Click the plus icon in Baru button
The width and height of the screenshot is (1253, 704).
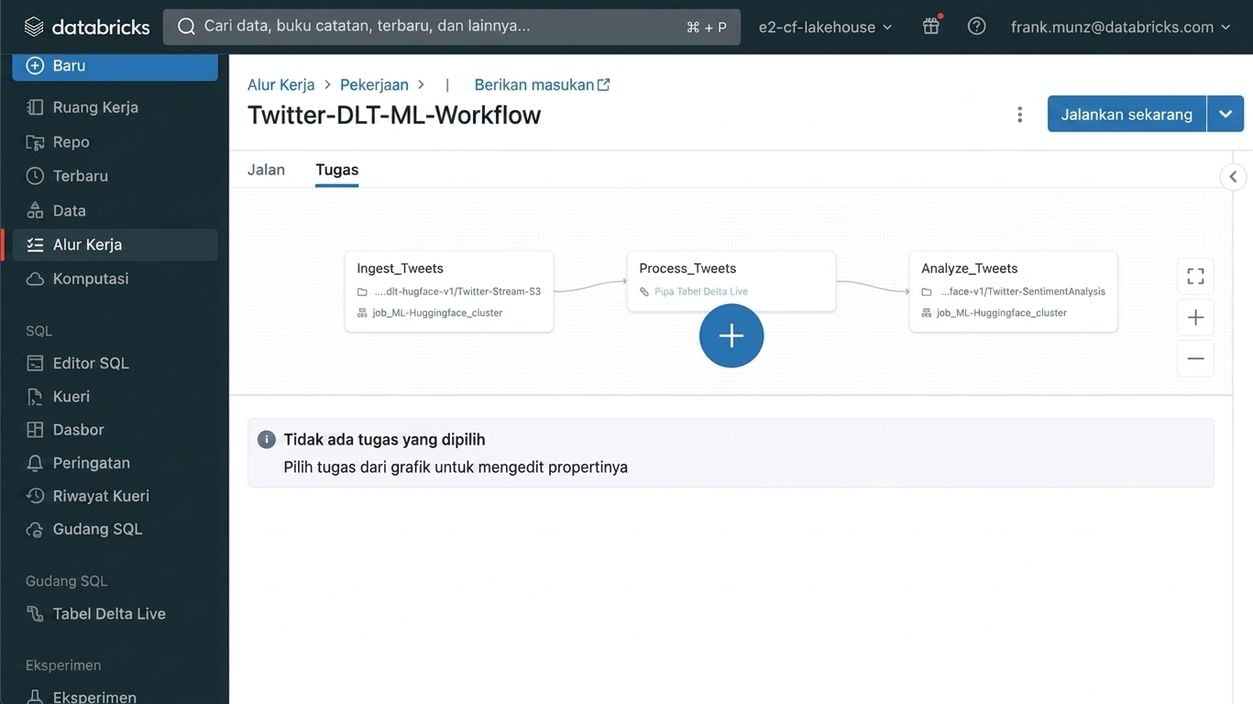click(x=35, y=65)
